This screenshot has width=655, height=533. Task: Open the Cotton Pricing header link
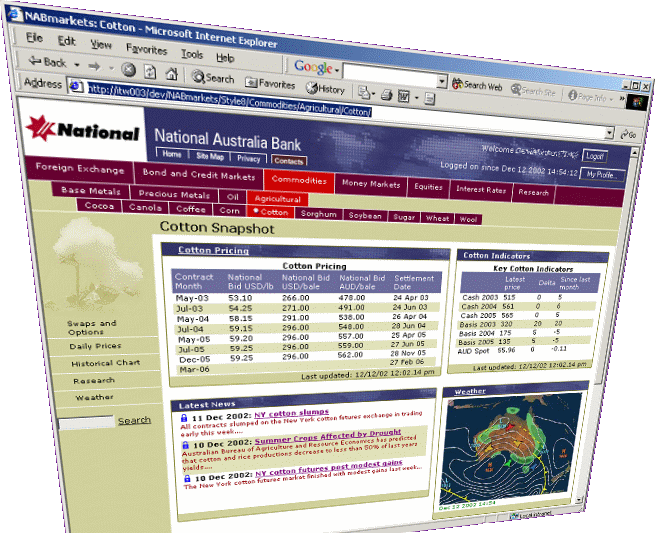213,250
